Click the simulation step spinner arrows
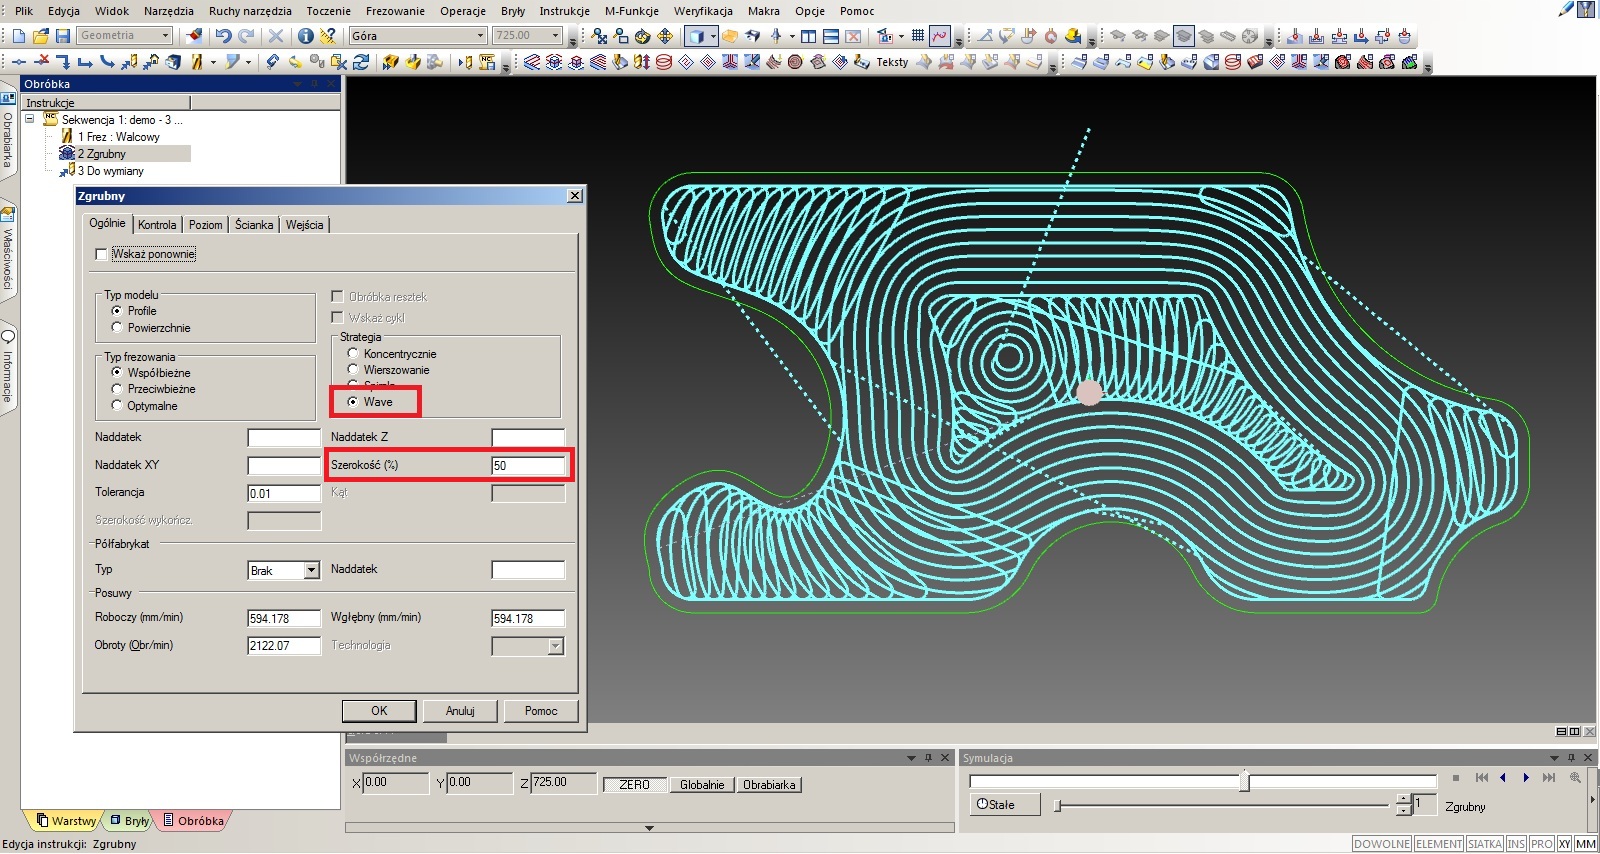1600x854 pixels. 1404,805
